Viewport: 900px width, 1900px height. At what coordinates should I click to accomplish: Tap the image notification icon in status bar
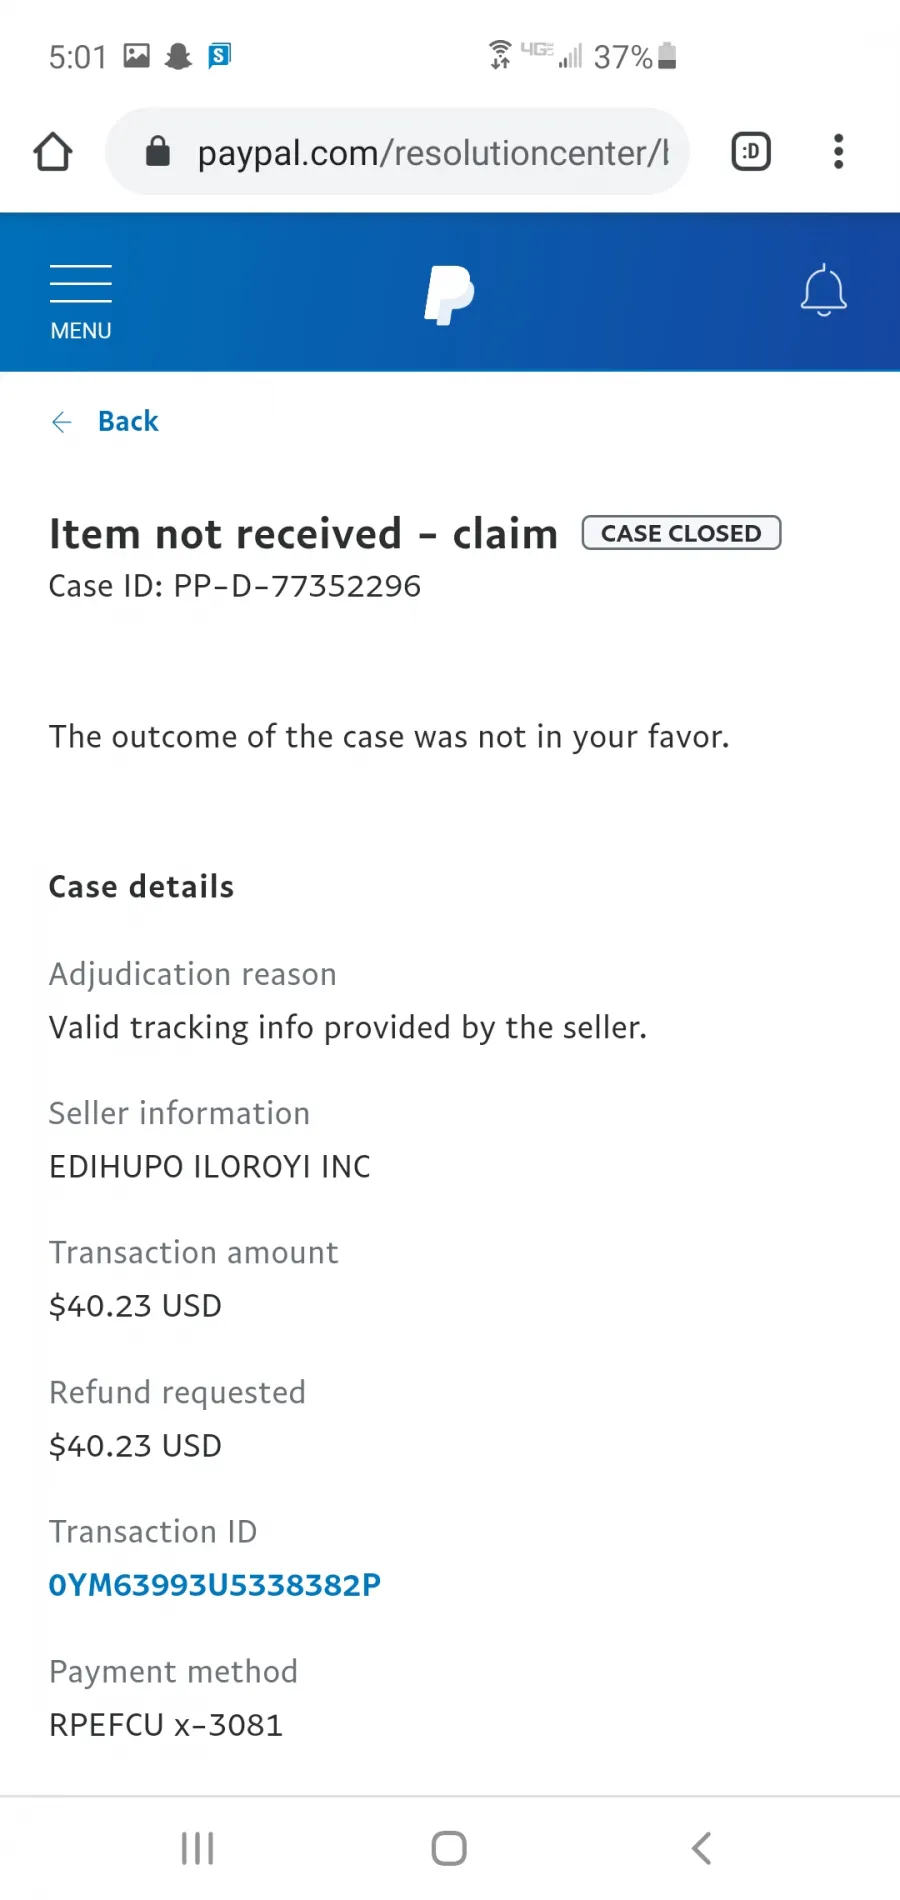[137, 56]
